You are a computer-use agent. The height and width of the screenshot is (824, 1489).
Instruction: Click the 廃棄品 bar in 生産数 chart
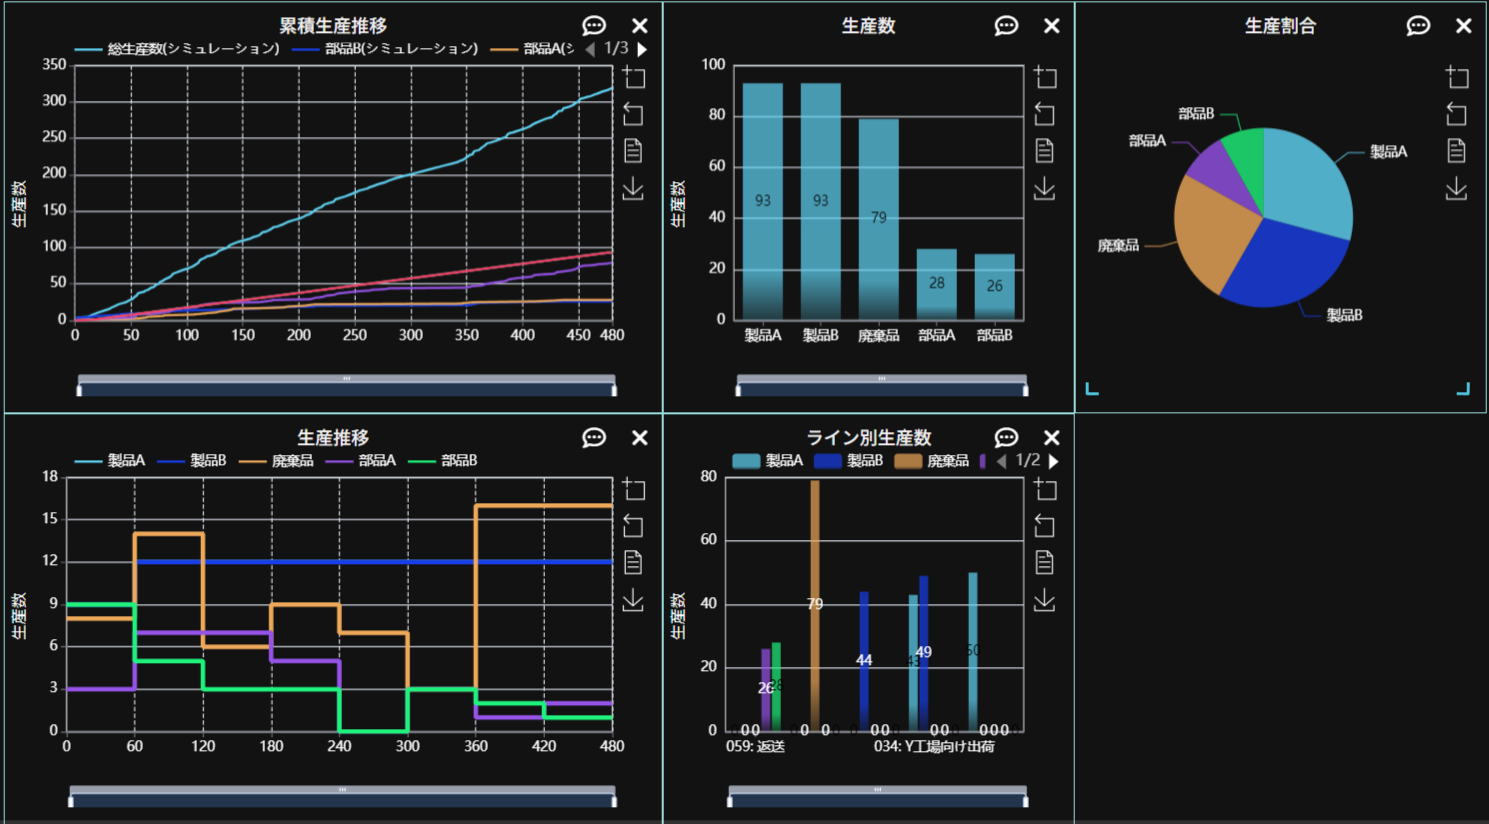coord(878,220)
